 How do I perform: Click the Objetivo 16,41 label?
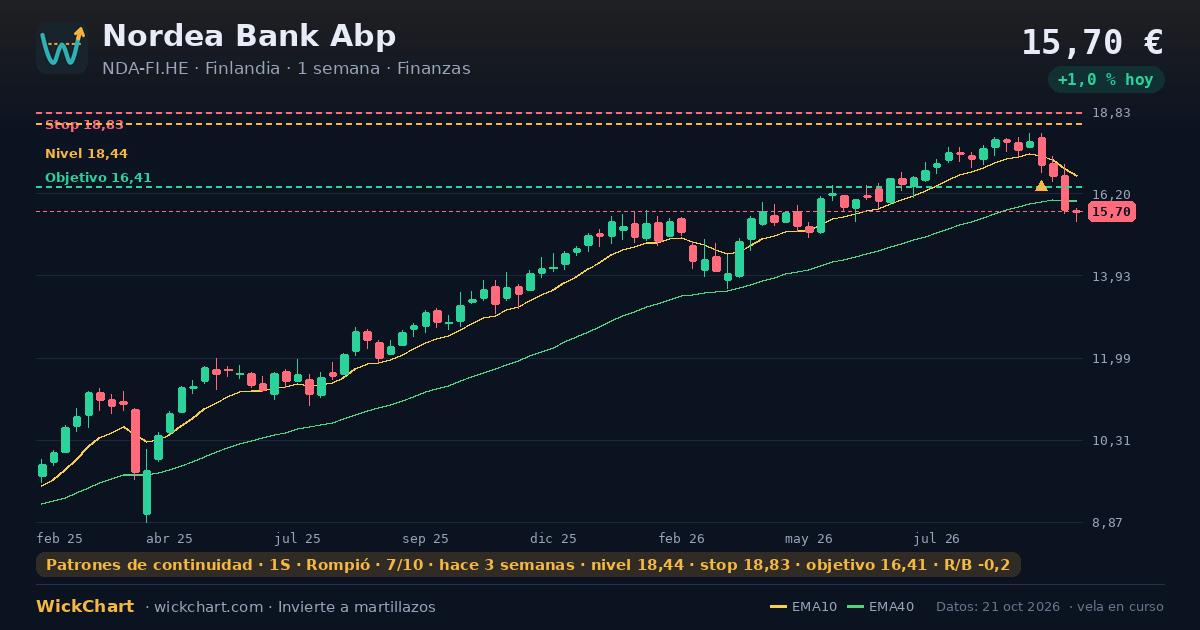coord(98,178)
